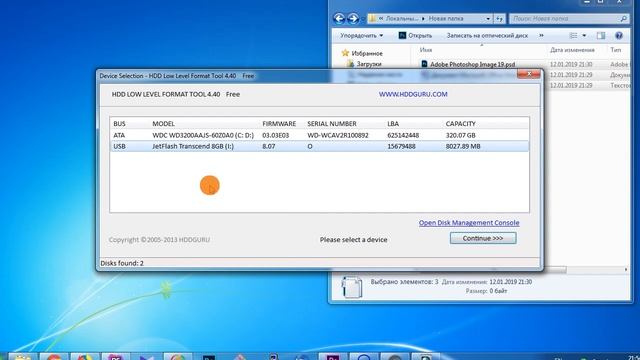Click the Disks found: 2 status text
The height and width of the screenshot is (360, 640).
point(122,263)
